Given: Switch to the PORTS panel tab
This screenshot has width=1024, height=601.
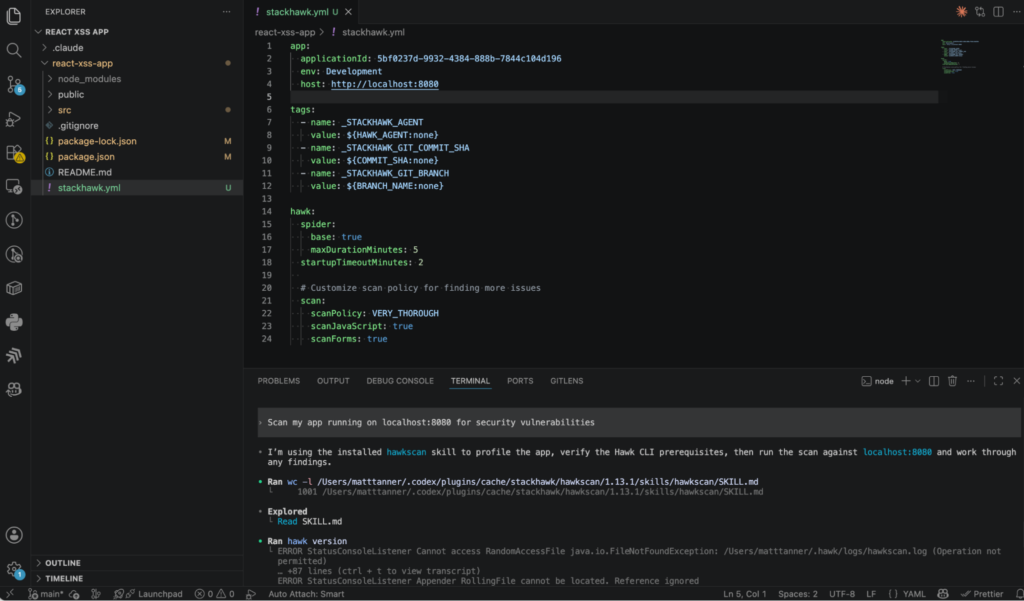Looking at the screenshot, I should (x=520, y=381).
